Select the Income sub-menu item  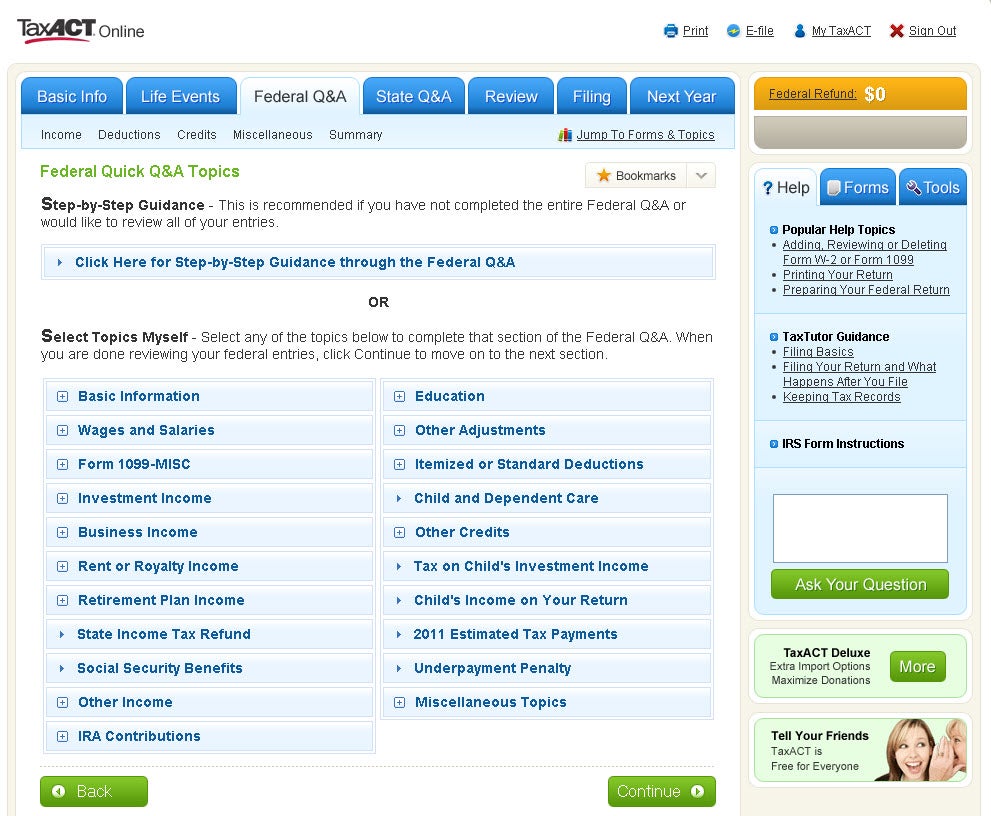click(x=61, y=135)
